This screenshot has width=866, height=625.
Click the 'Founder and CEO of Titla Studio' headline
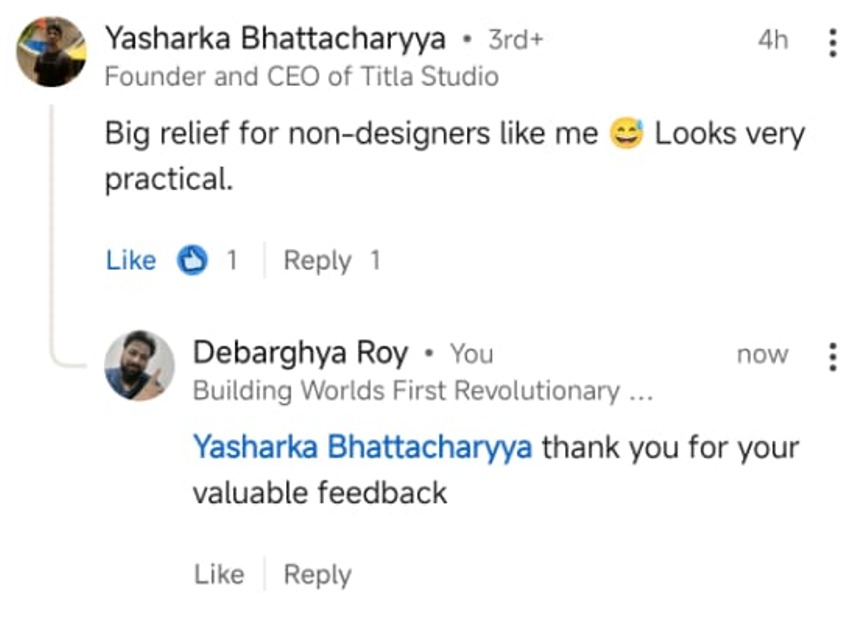[x=301, y=77]
